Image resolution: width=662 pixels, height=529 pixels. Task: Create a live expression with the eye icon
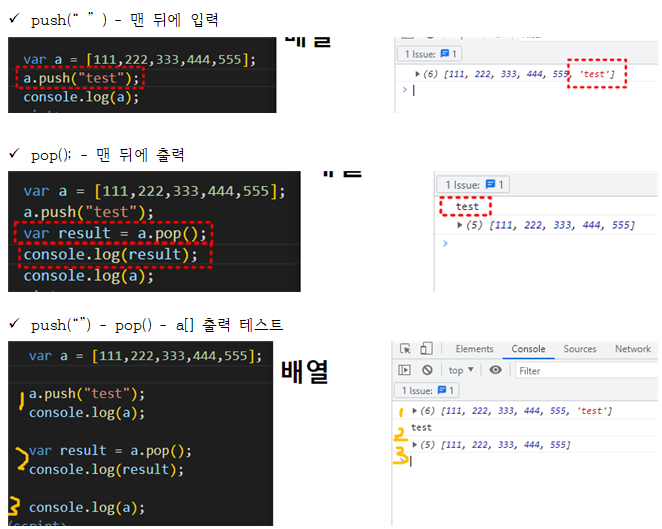495,370
